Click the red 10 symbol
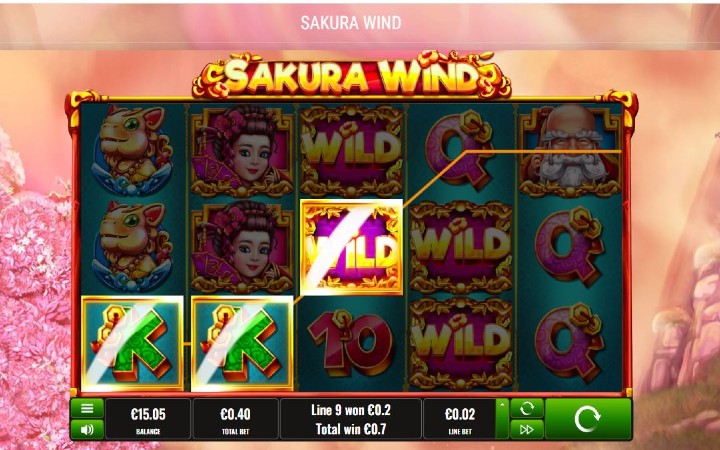The width and height of the screenshot is (720, 450). tap(351, 343)
